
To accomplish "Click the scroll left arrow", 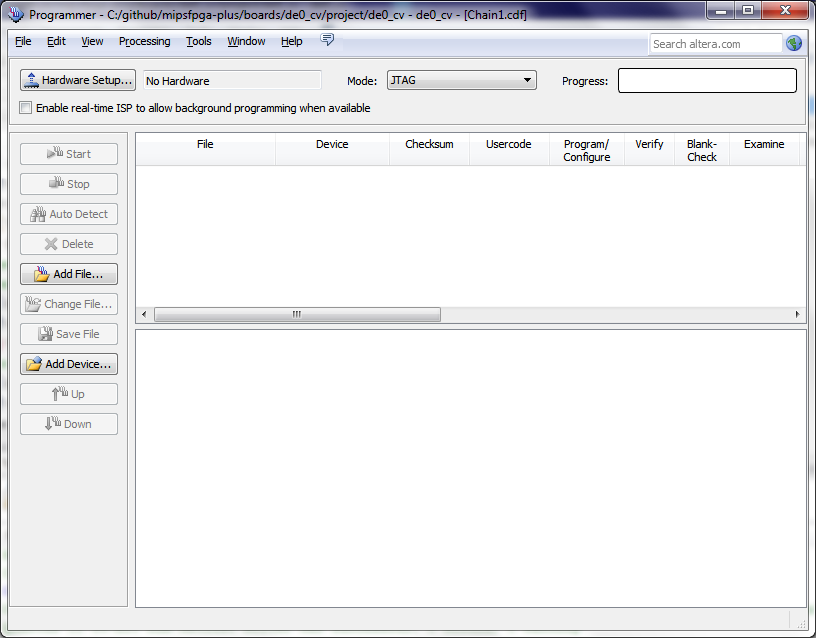I will pos(144,314).
